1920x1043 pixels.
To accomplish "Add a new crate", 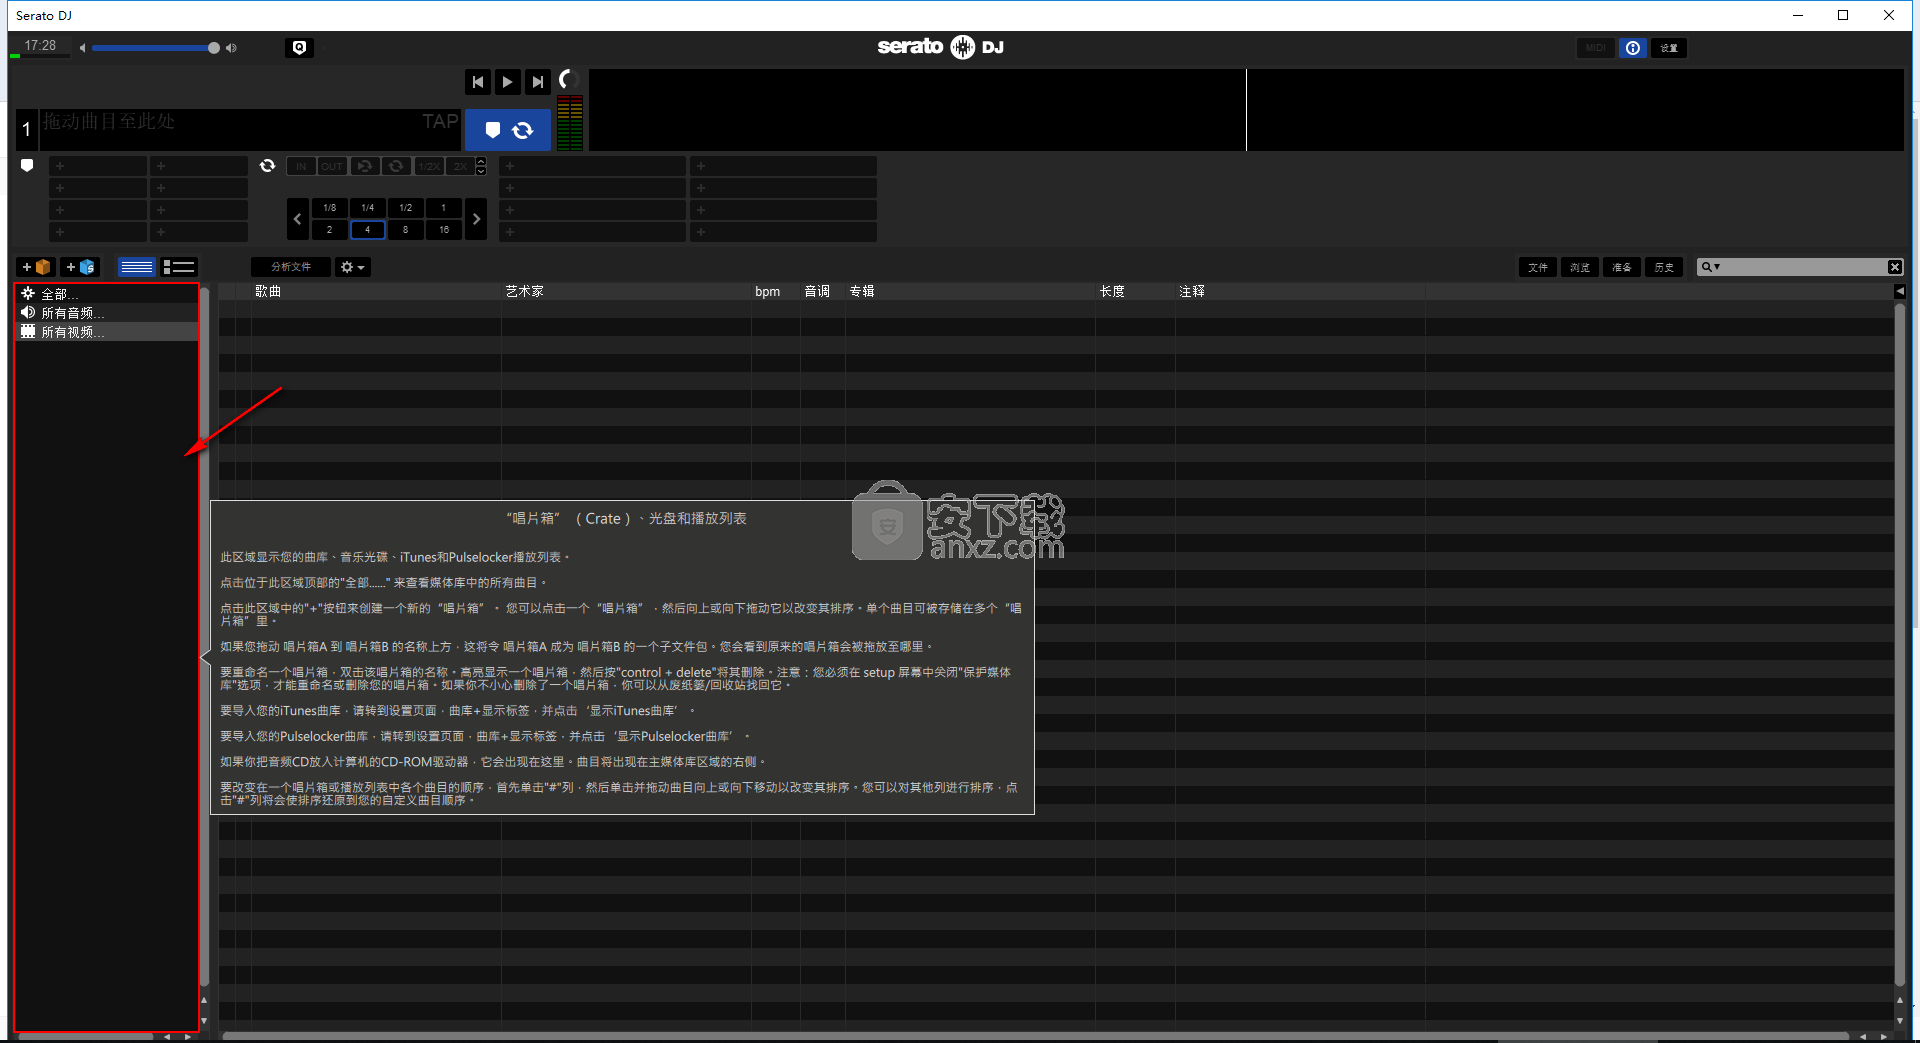I will [x=36, y=267].
